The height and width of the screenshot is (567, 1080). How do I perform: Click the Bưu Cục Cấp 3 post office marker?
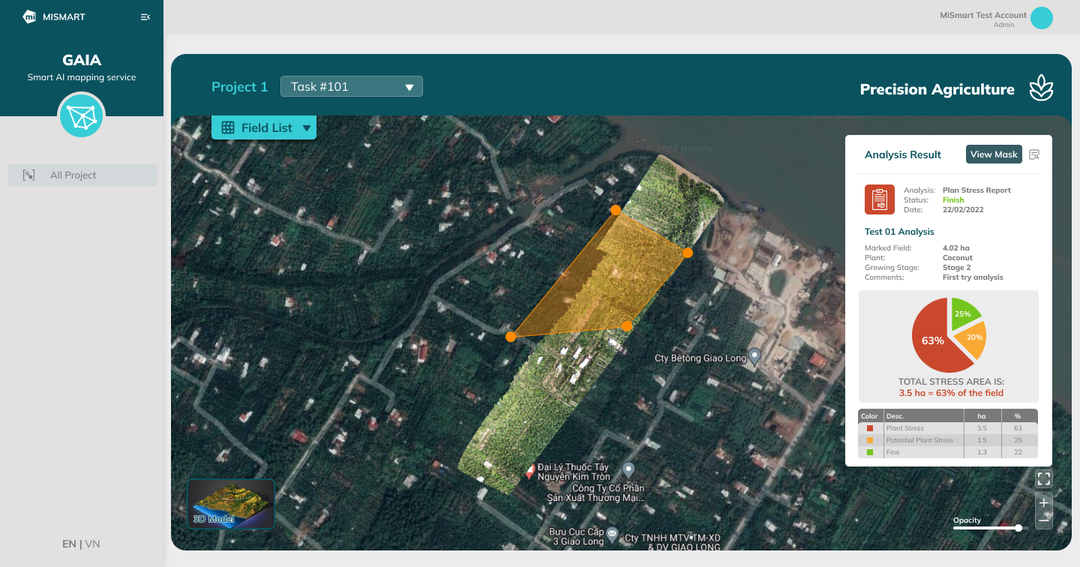[x=612, y=535]
